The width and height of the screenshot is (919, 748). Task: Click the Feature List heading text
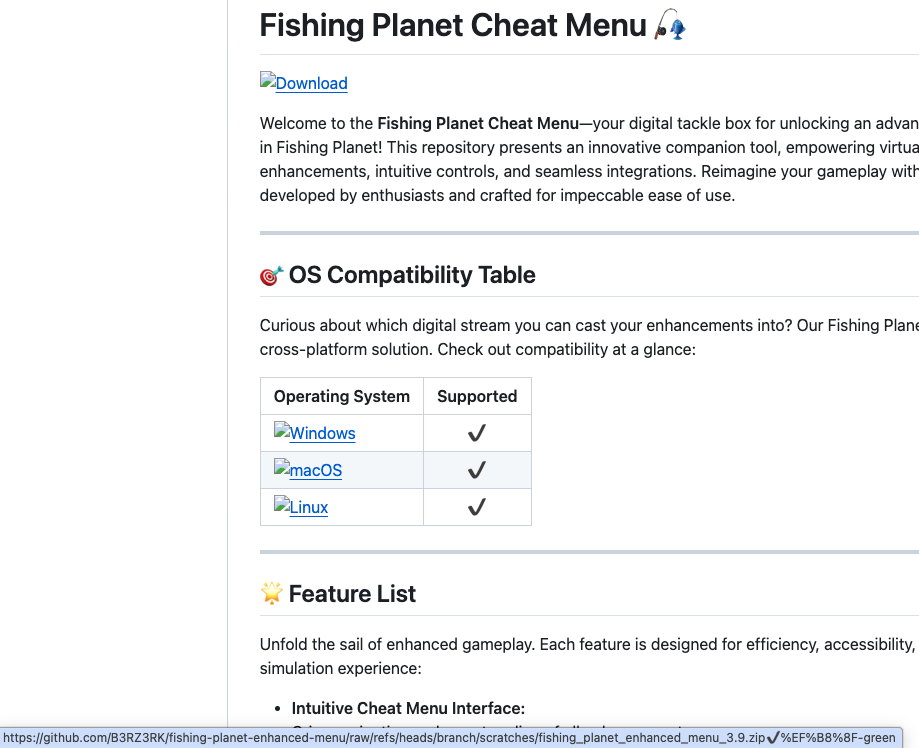tap(352, 594)
